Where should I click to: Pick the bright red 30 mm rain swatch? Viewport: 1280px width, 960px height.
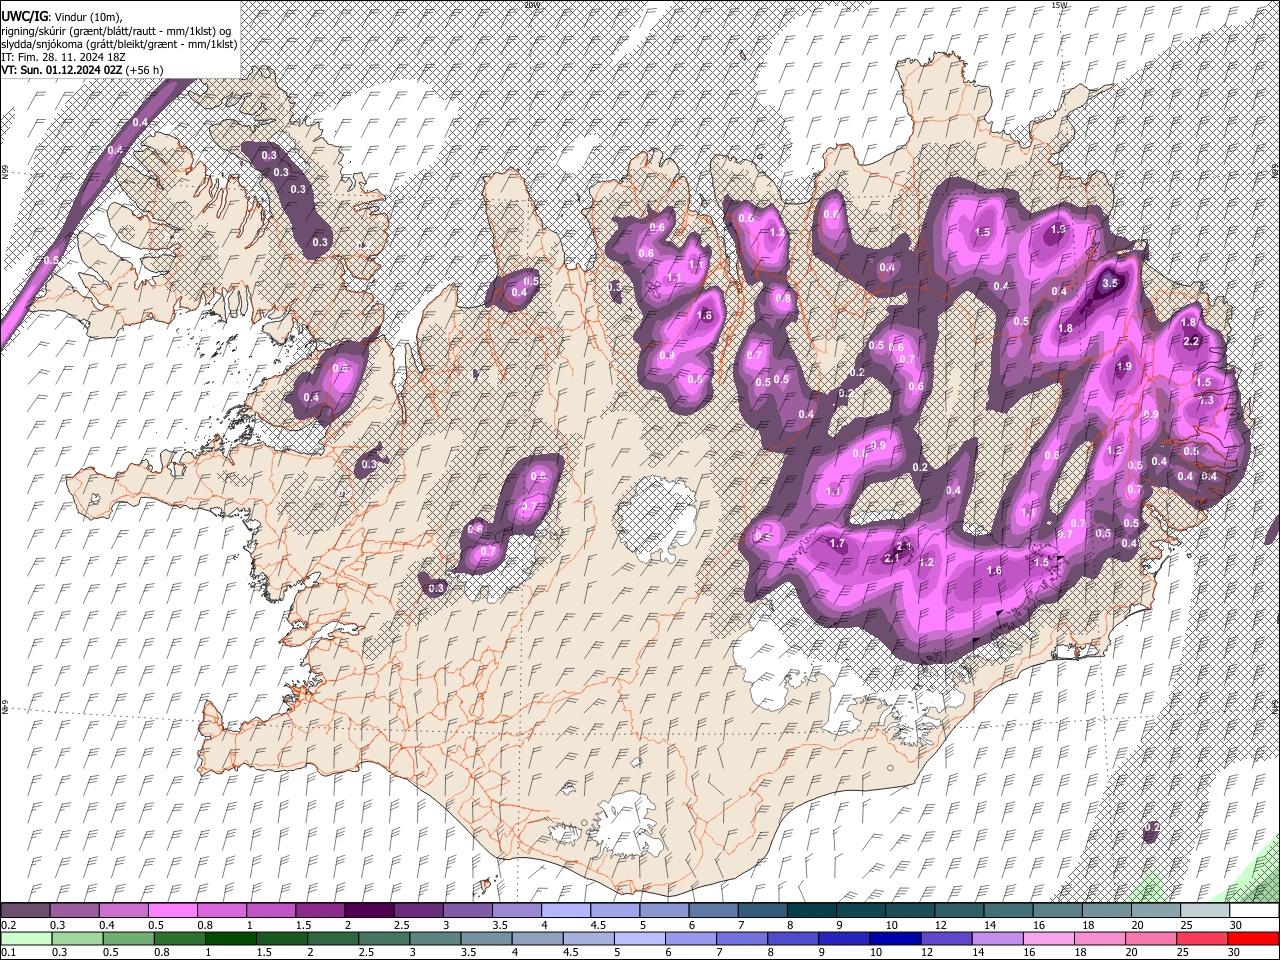pyautogui.click(x=1254, y=938)
